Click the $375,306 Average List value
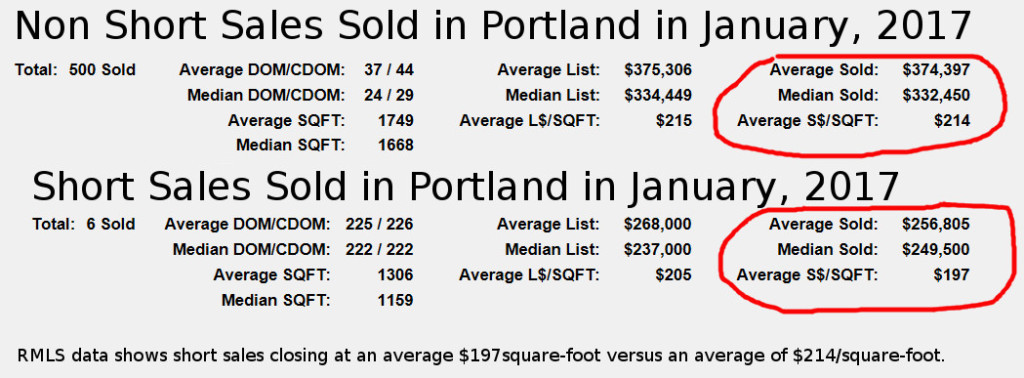Screen dimensions: 1024x378 click(x=658, y=70)
